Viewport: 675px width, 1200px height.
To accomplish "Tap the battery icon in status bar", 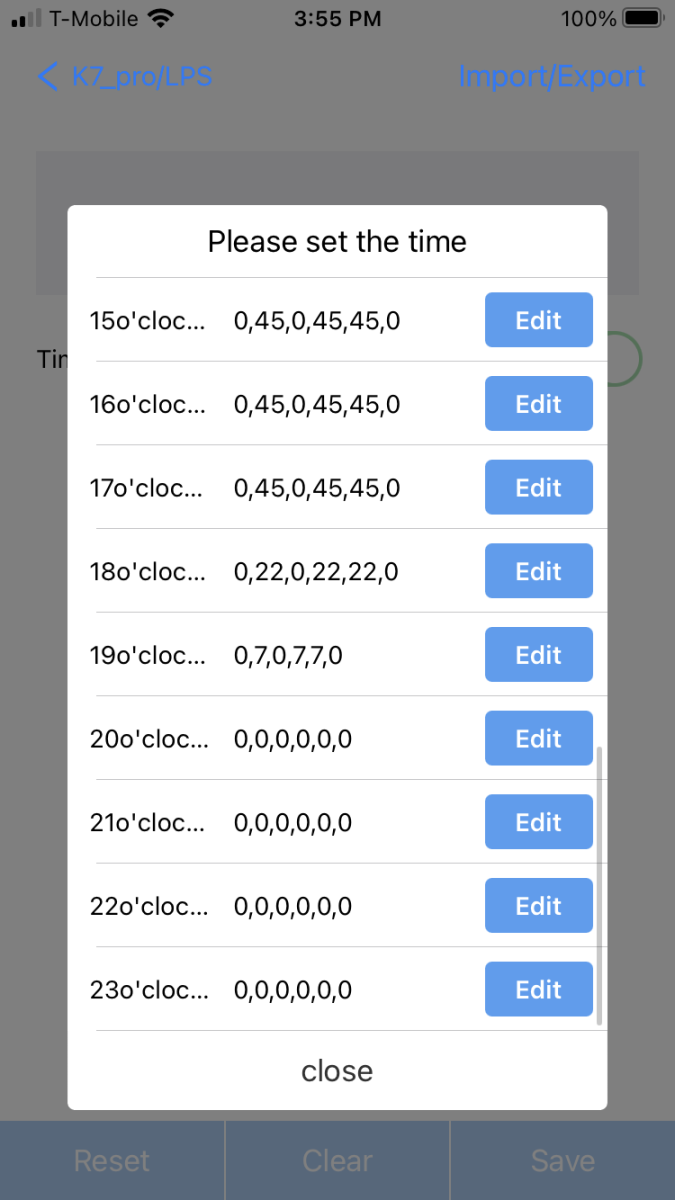I will 642,18.
